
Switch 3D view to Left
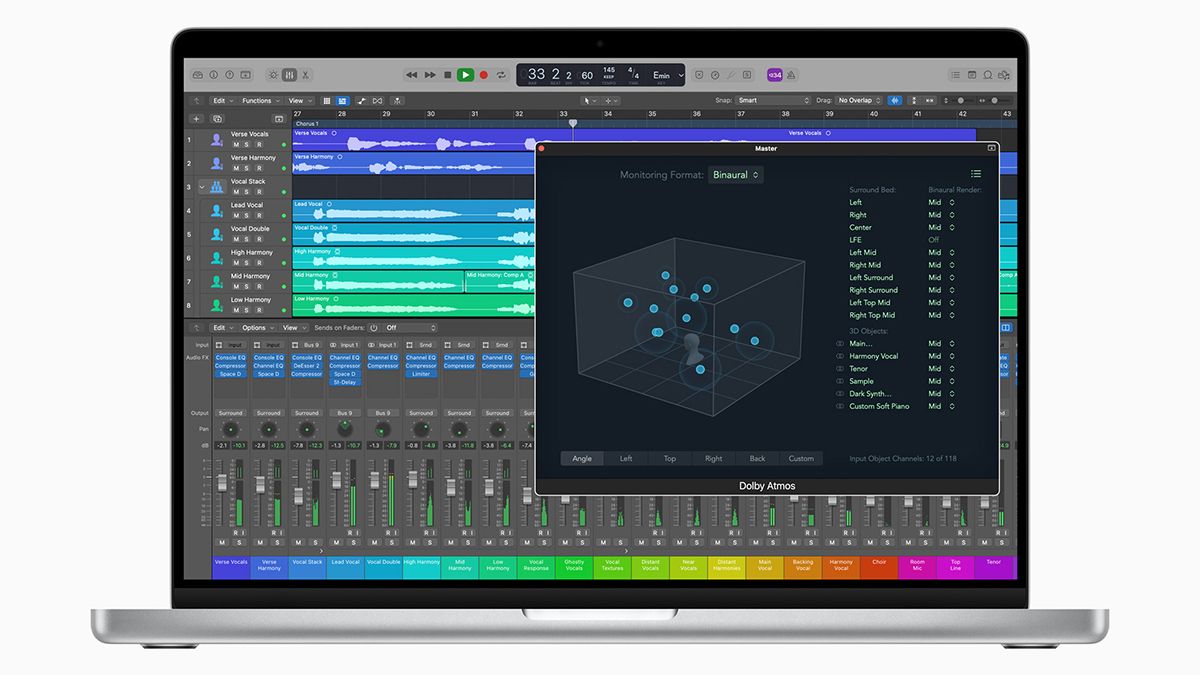coord(626,459)
